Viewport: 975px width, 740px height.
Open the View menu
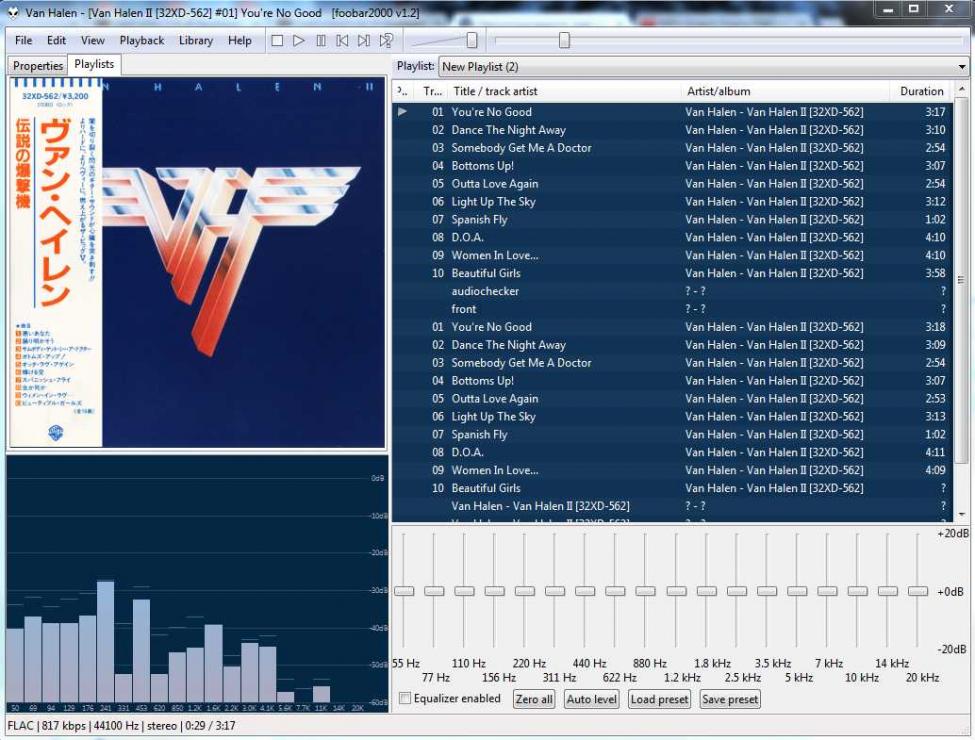click(93, 40)
